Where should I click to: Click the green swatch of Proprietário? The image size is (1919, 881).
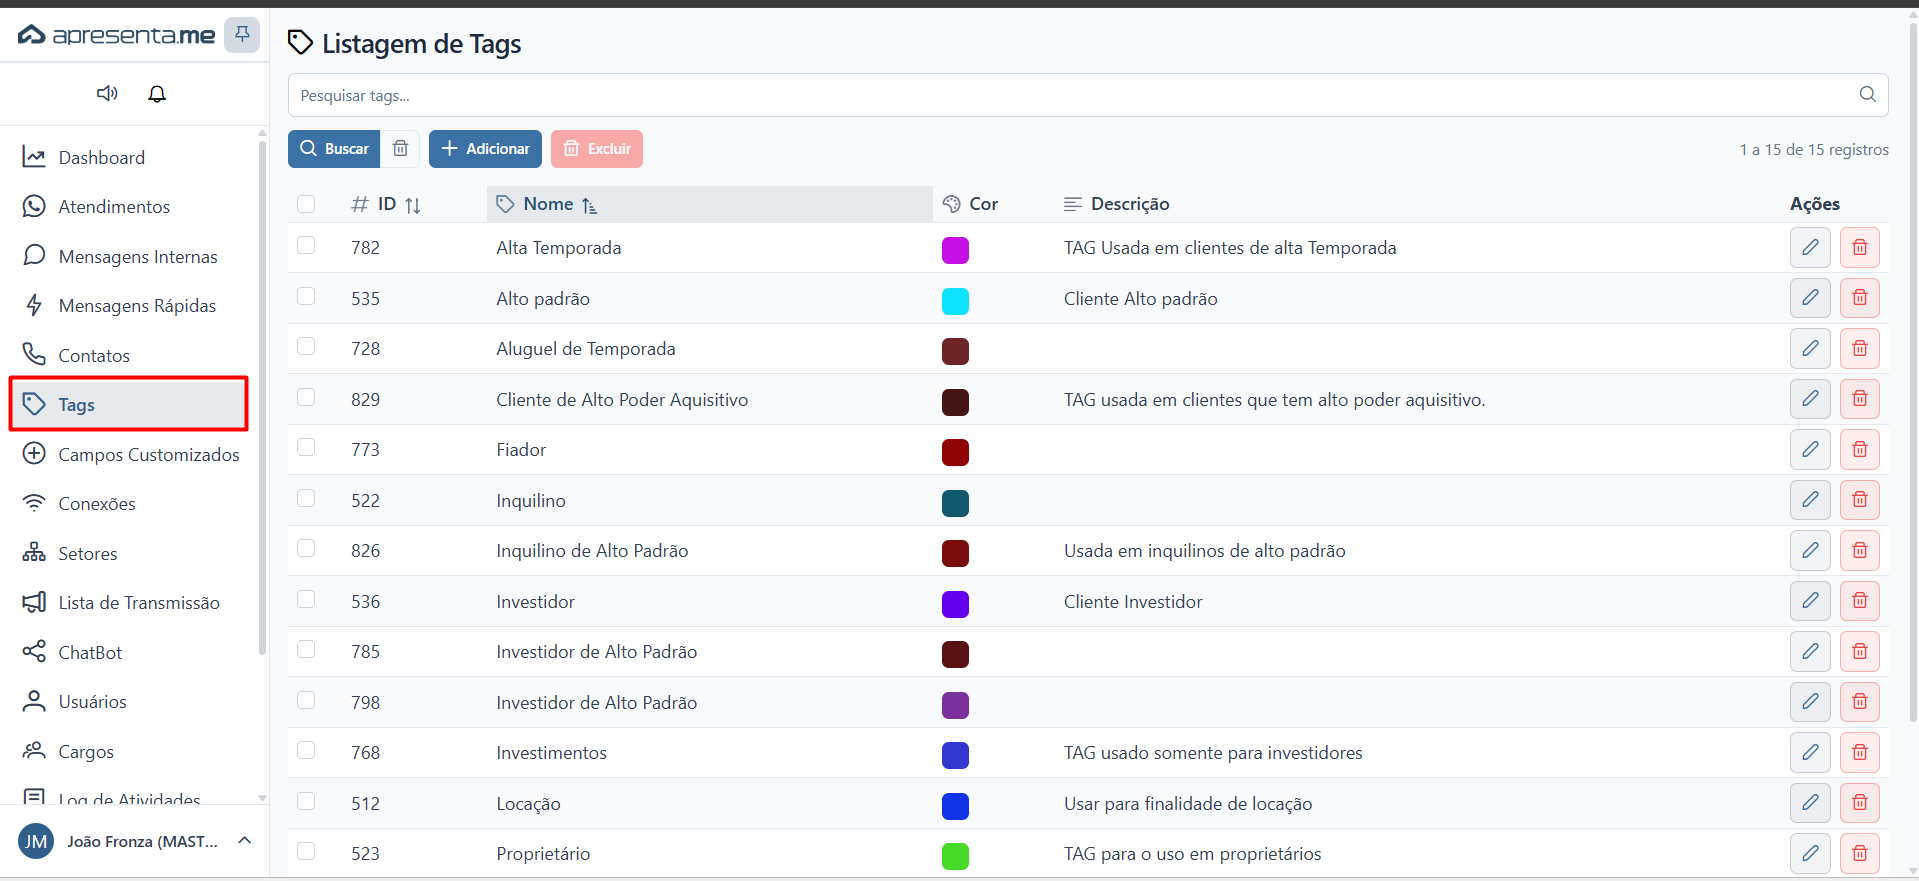955,856
